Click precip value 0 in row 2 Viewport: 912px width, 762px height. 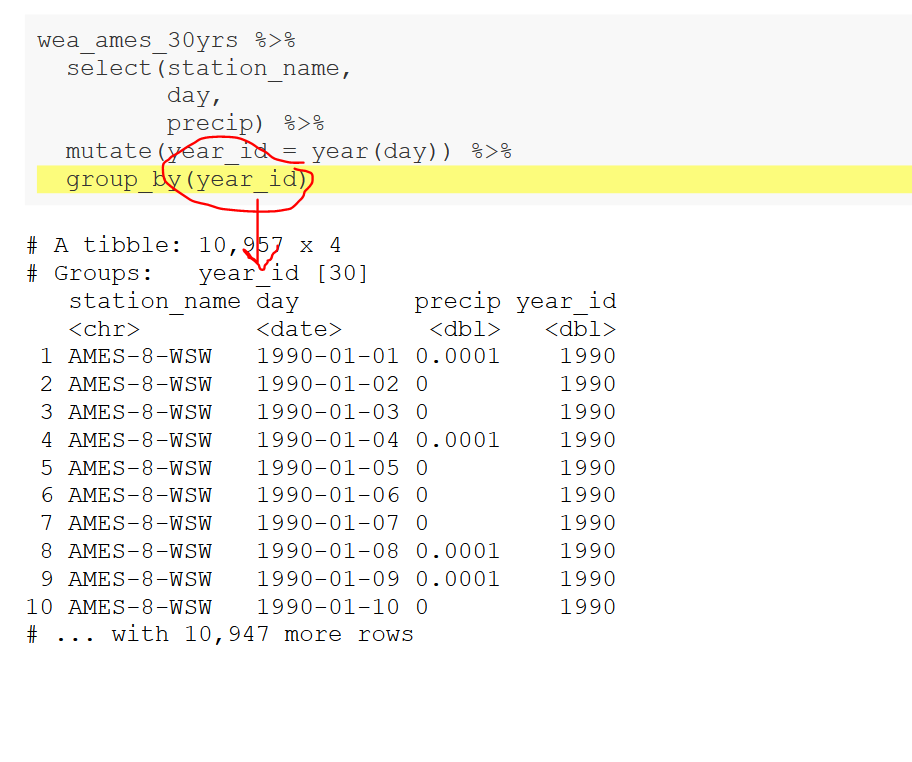(x=422, y=384)
